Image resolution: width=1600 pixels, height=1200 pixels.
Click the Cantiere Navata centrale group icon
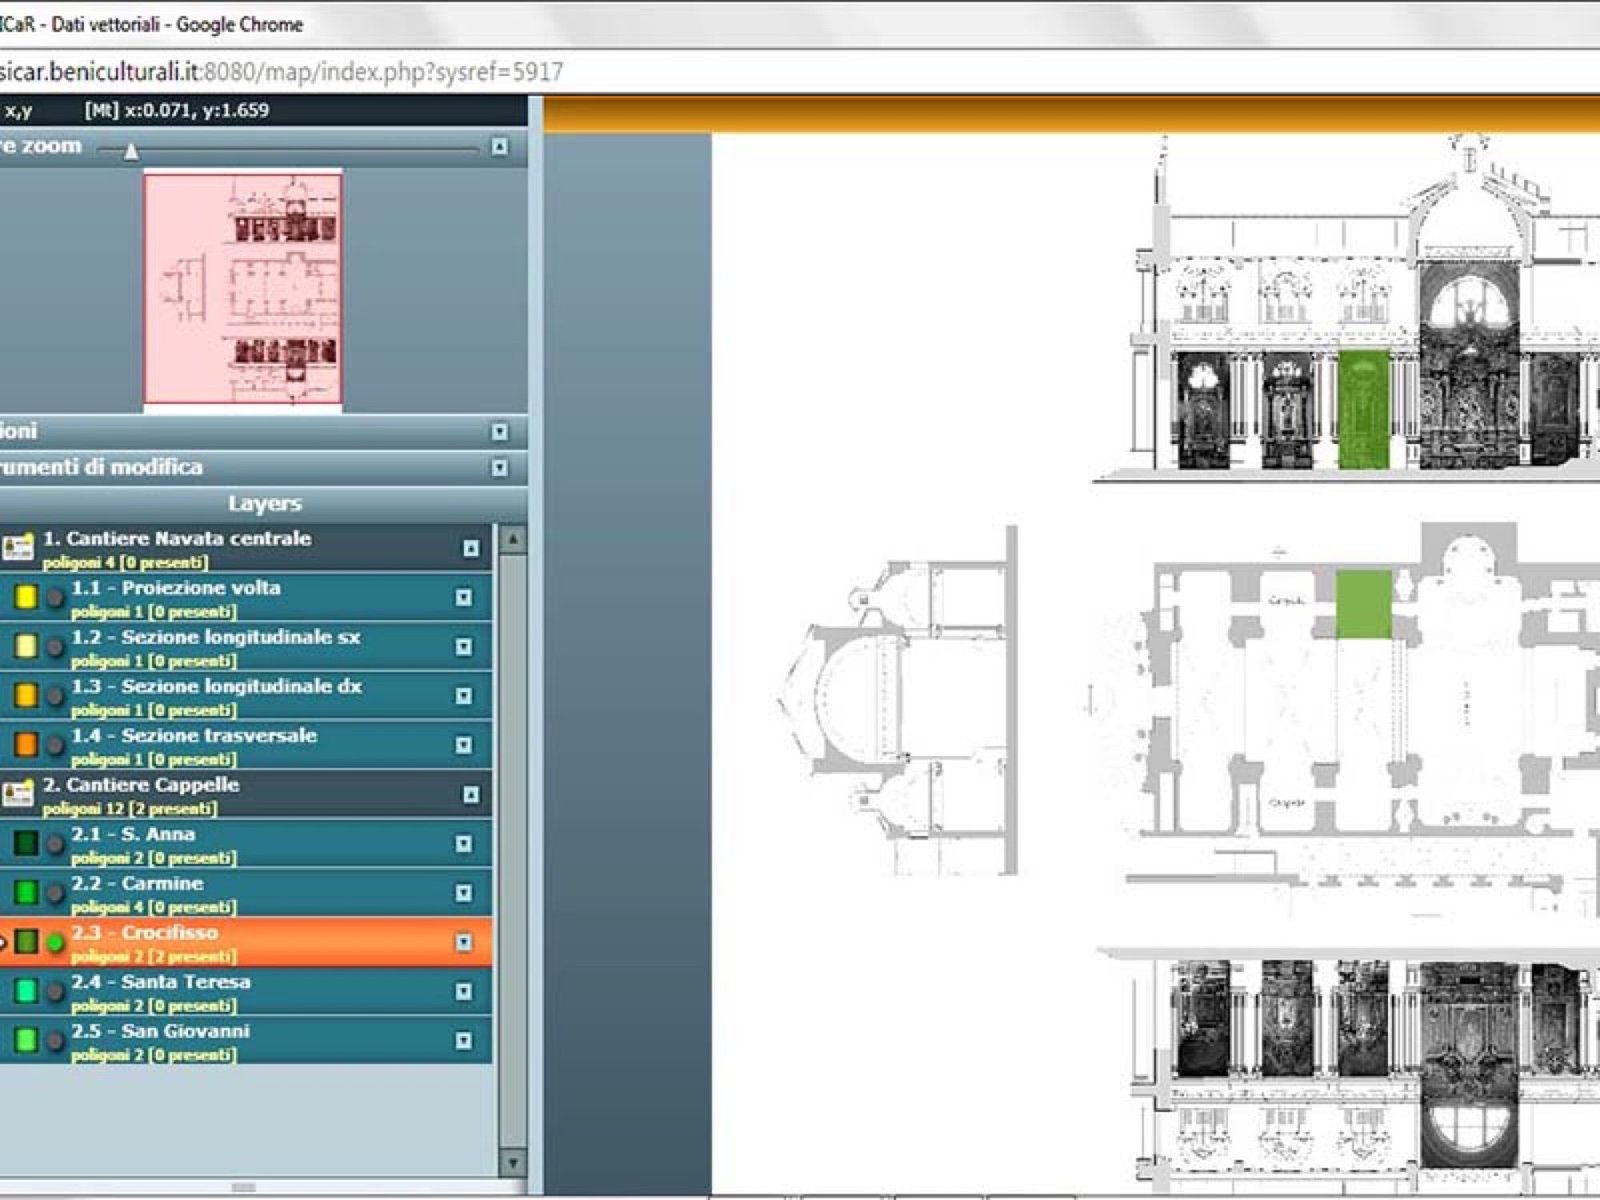18,547
